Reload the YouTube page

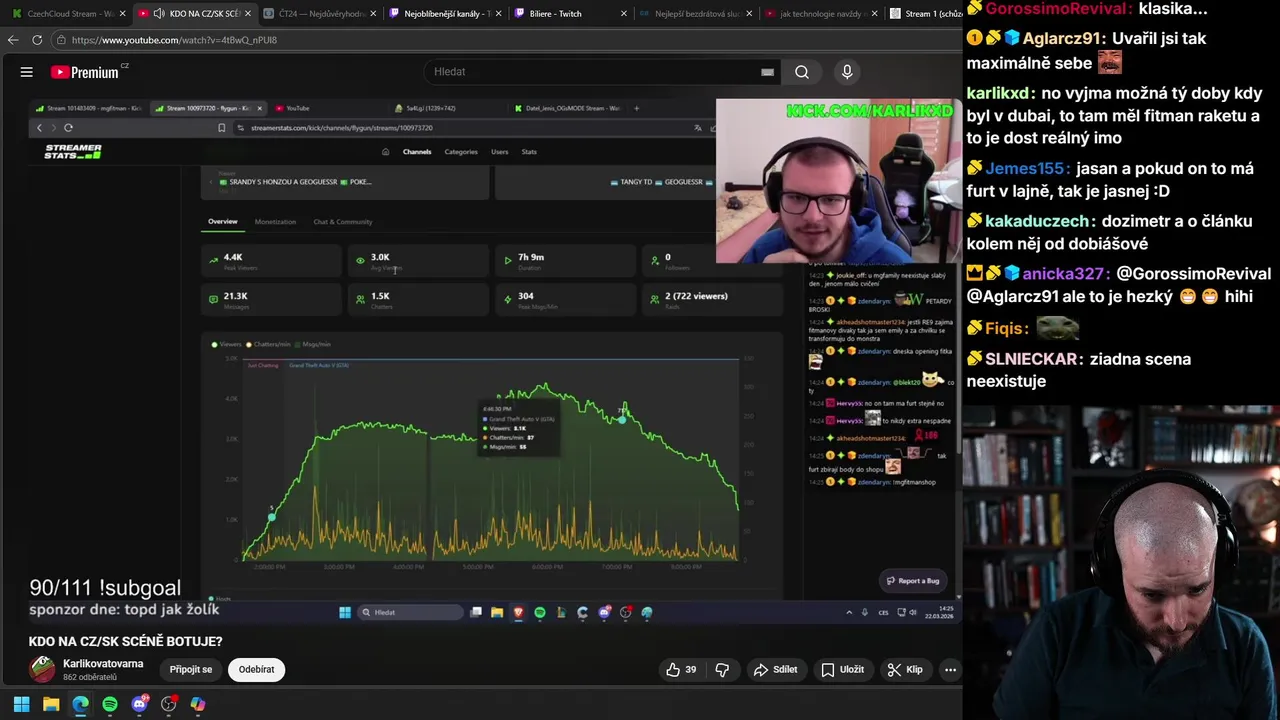37,40
